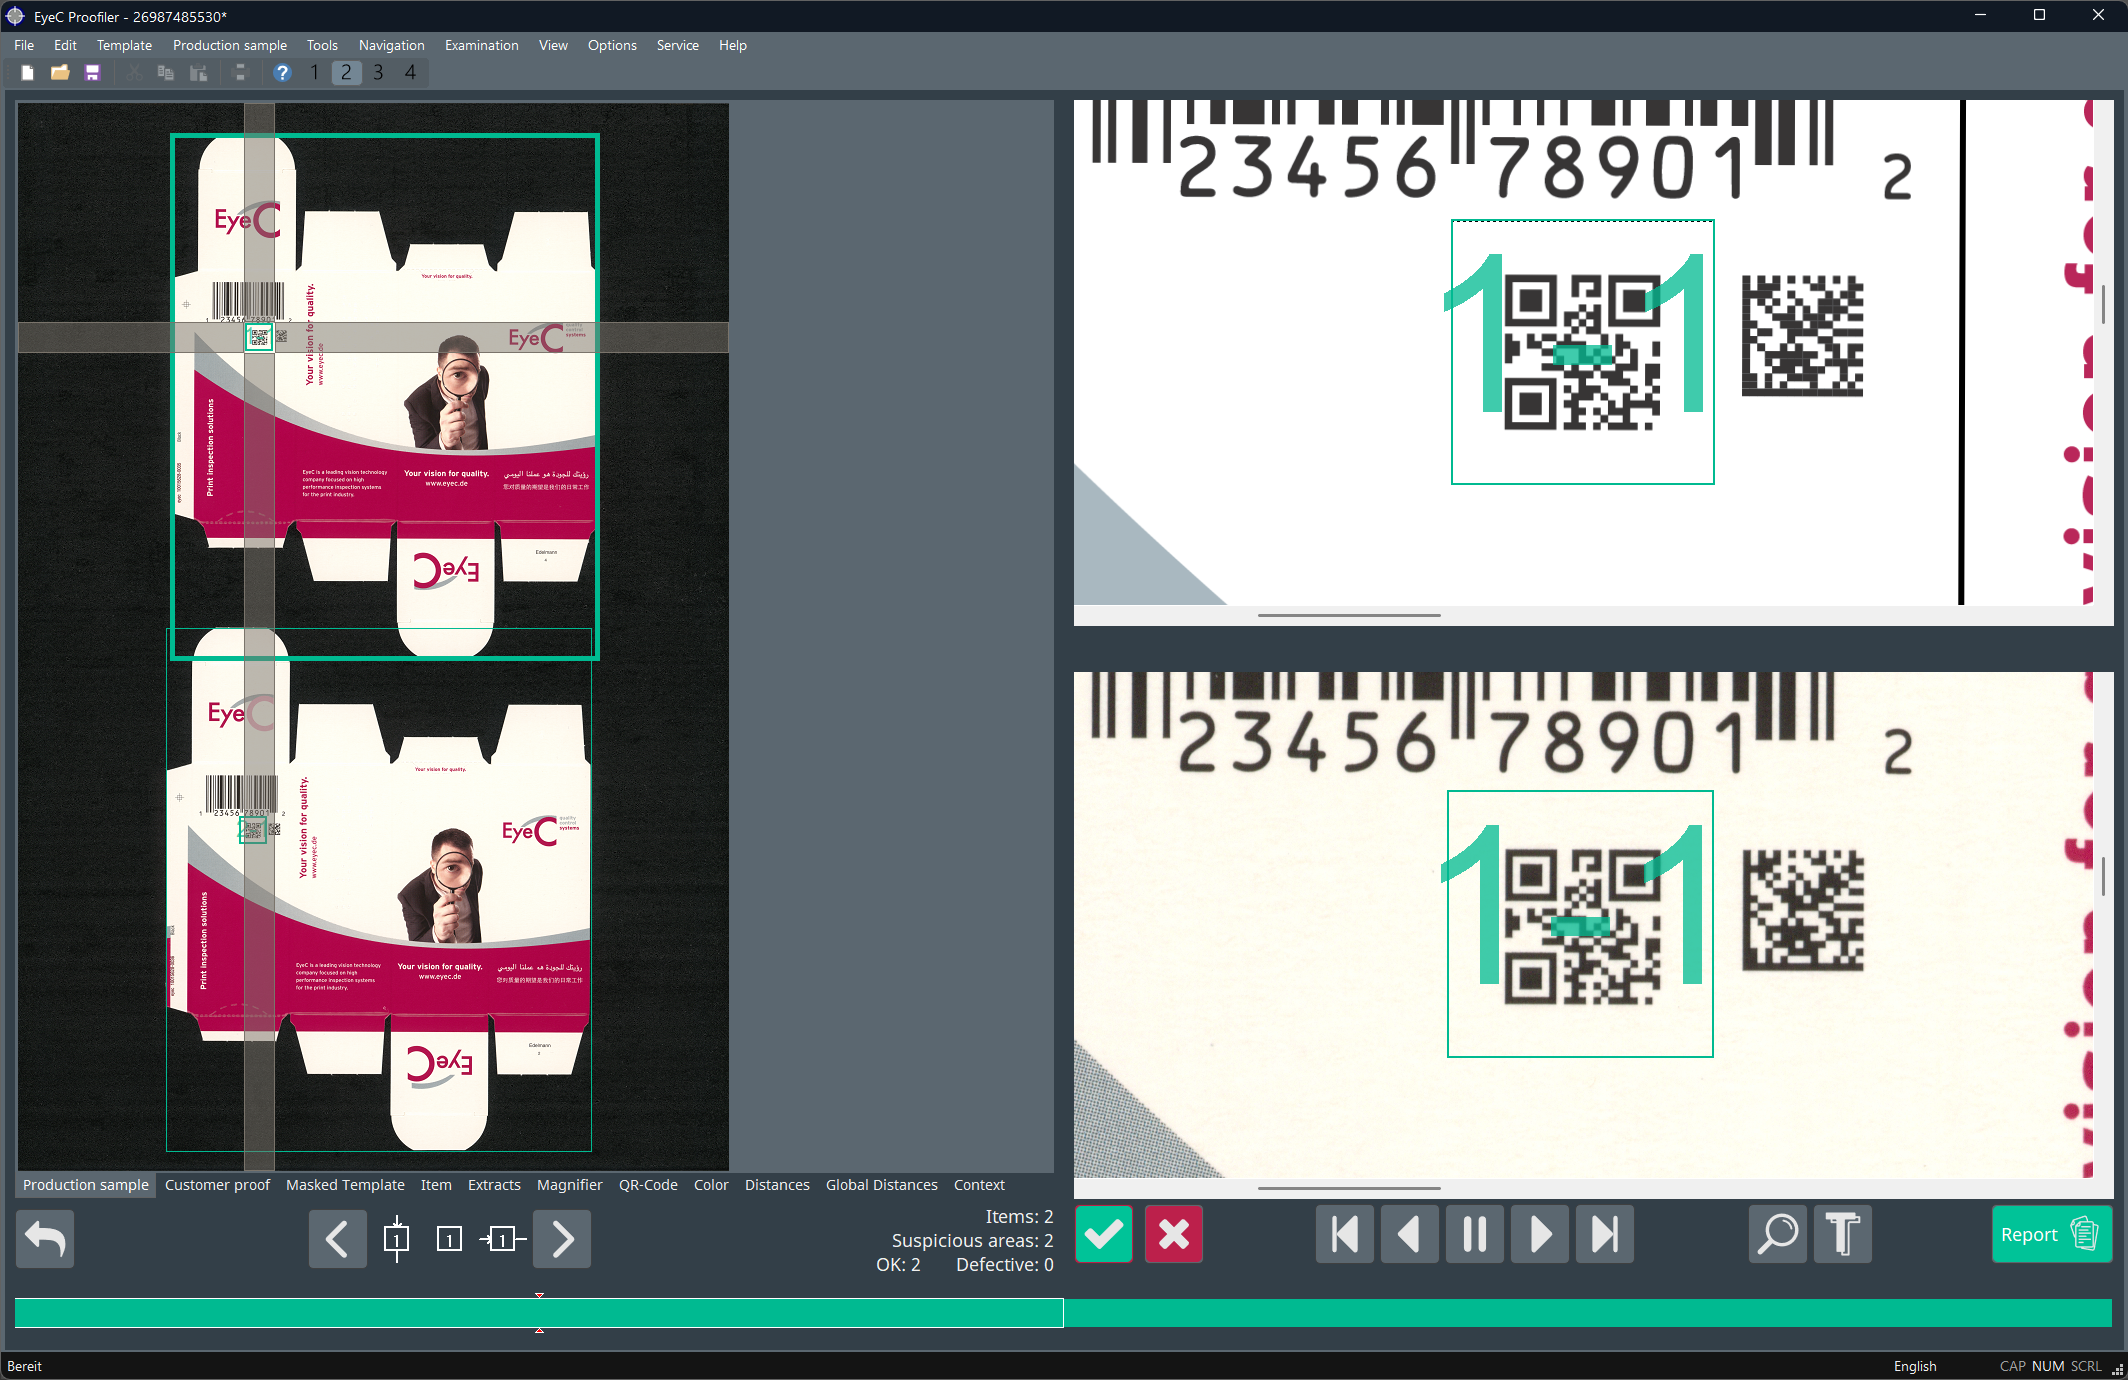This screenshot has width=2128, height=1380.
Task: Switch to the Distances tab
Action: pyautogui.click(x=777, y=1185)
